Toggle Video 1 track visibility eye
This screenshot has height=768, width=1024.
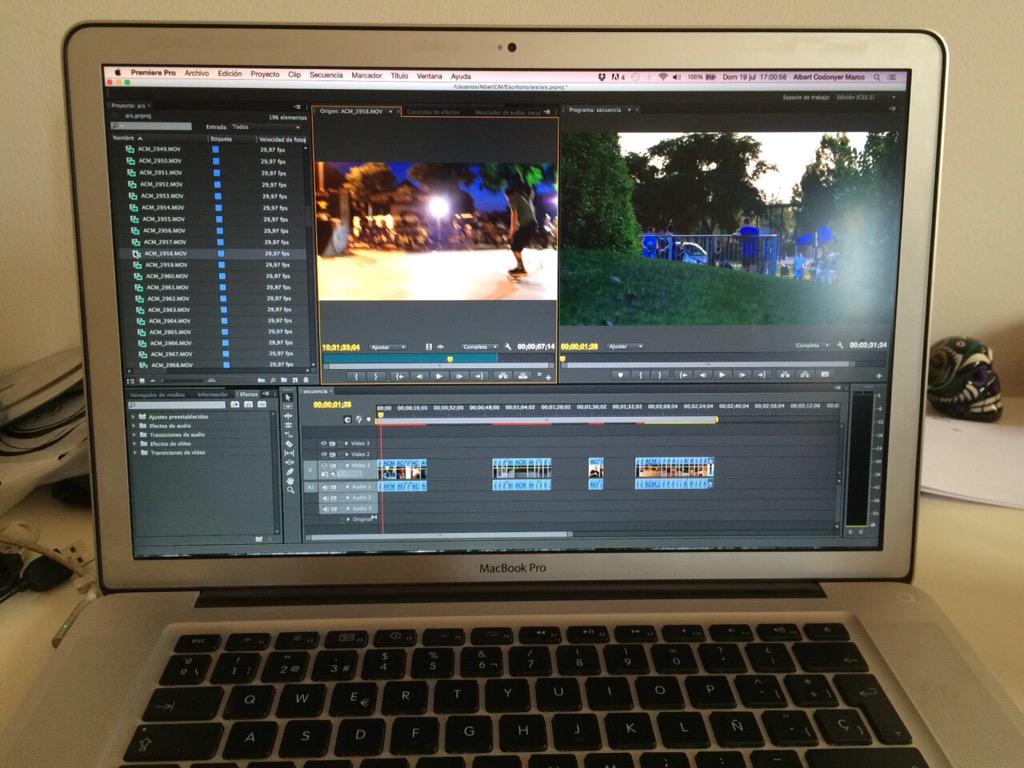(x=323, y=466)
